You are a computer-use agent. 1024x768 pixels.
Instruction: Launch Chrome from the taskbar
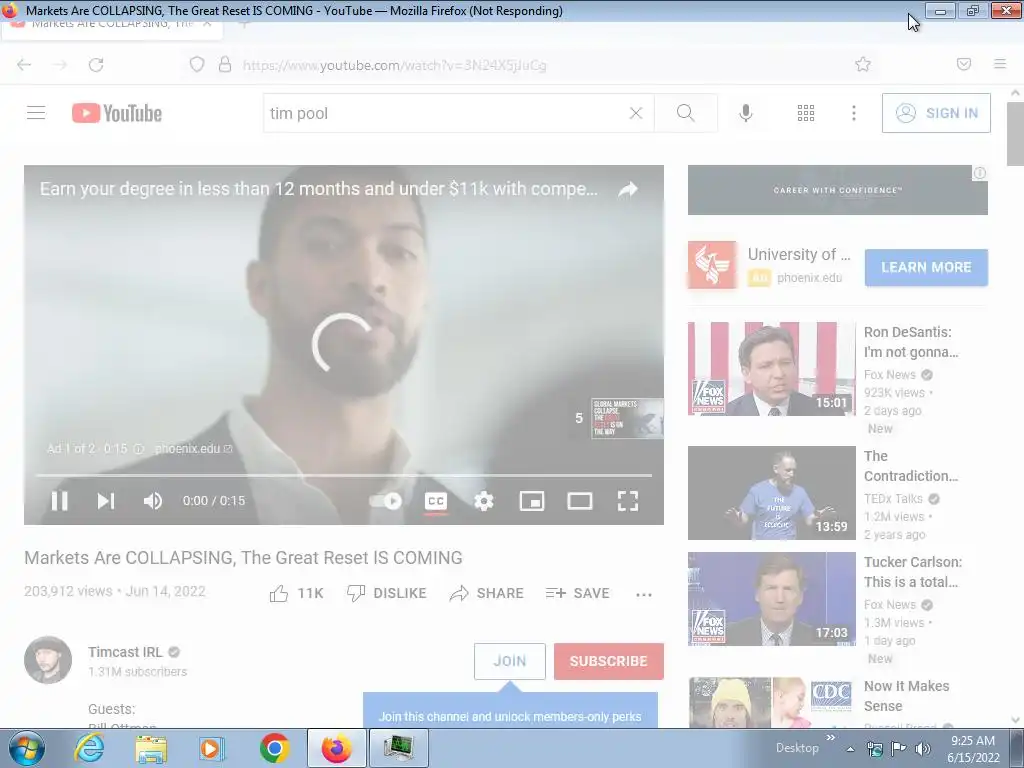[274, 748]
